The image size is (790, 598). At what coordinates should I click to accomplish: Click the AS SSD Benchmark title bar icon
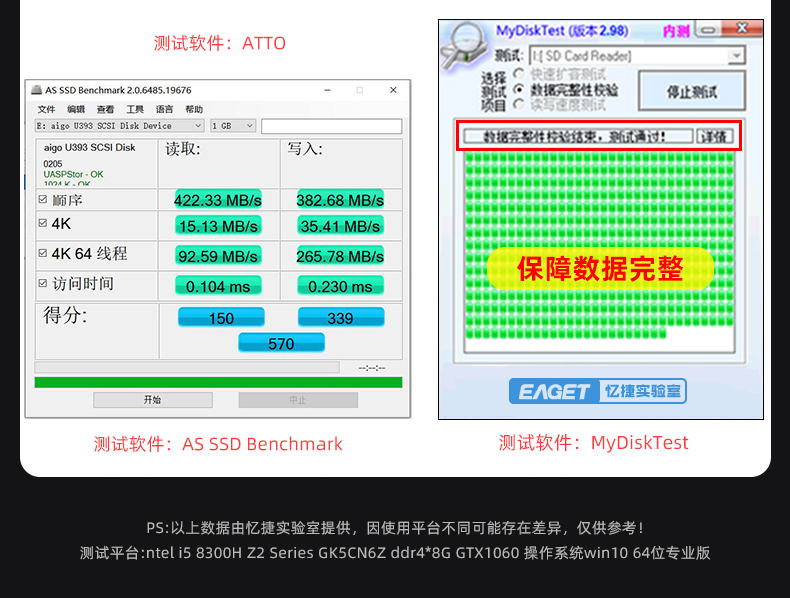pyautogui.click(x=36, y=90)
